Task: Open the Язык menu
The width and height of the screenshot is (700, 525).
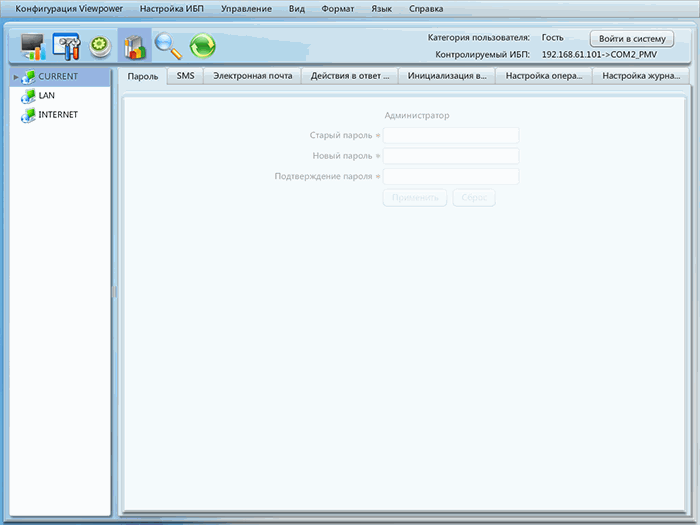Action: (x=381, y=9)
